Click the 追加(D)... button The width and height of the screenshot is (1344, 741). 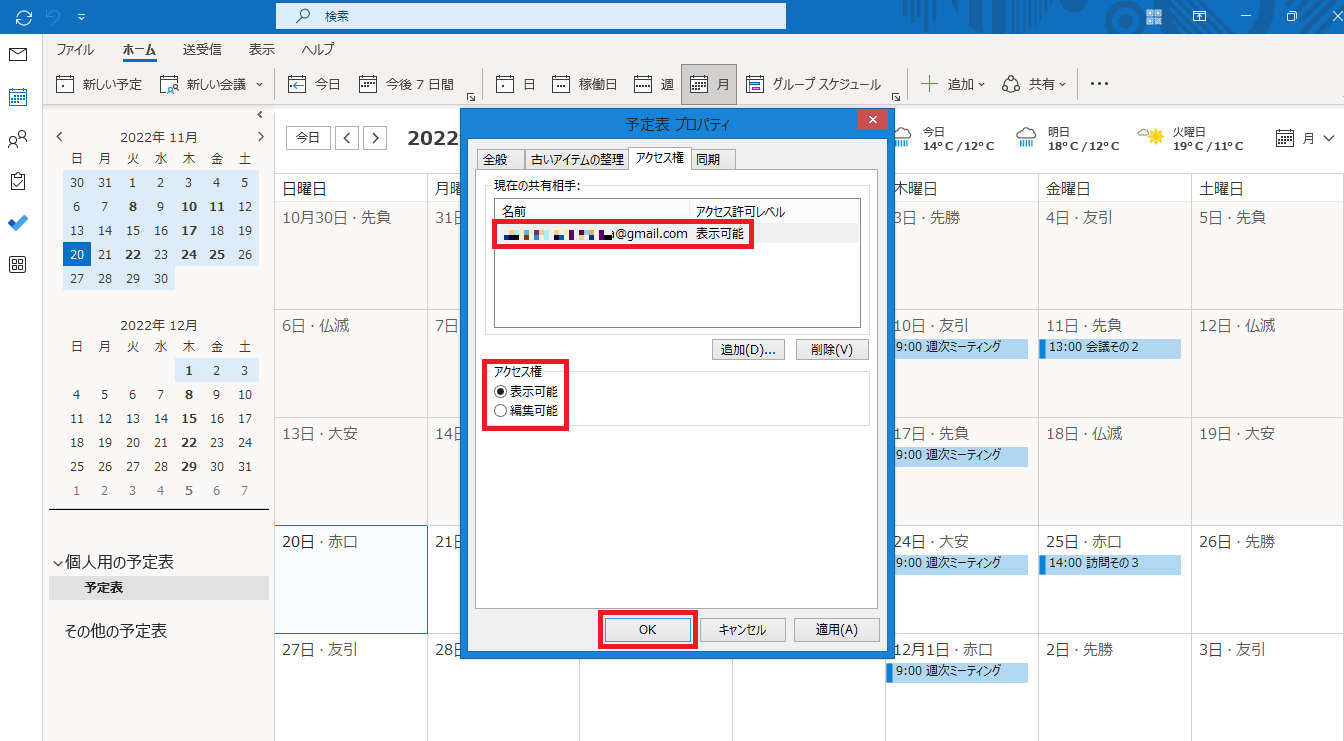tap(748, 350)
